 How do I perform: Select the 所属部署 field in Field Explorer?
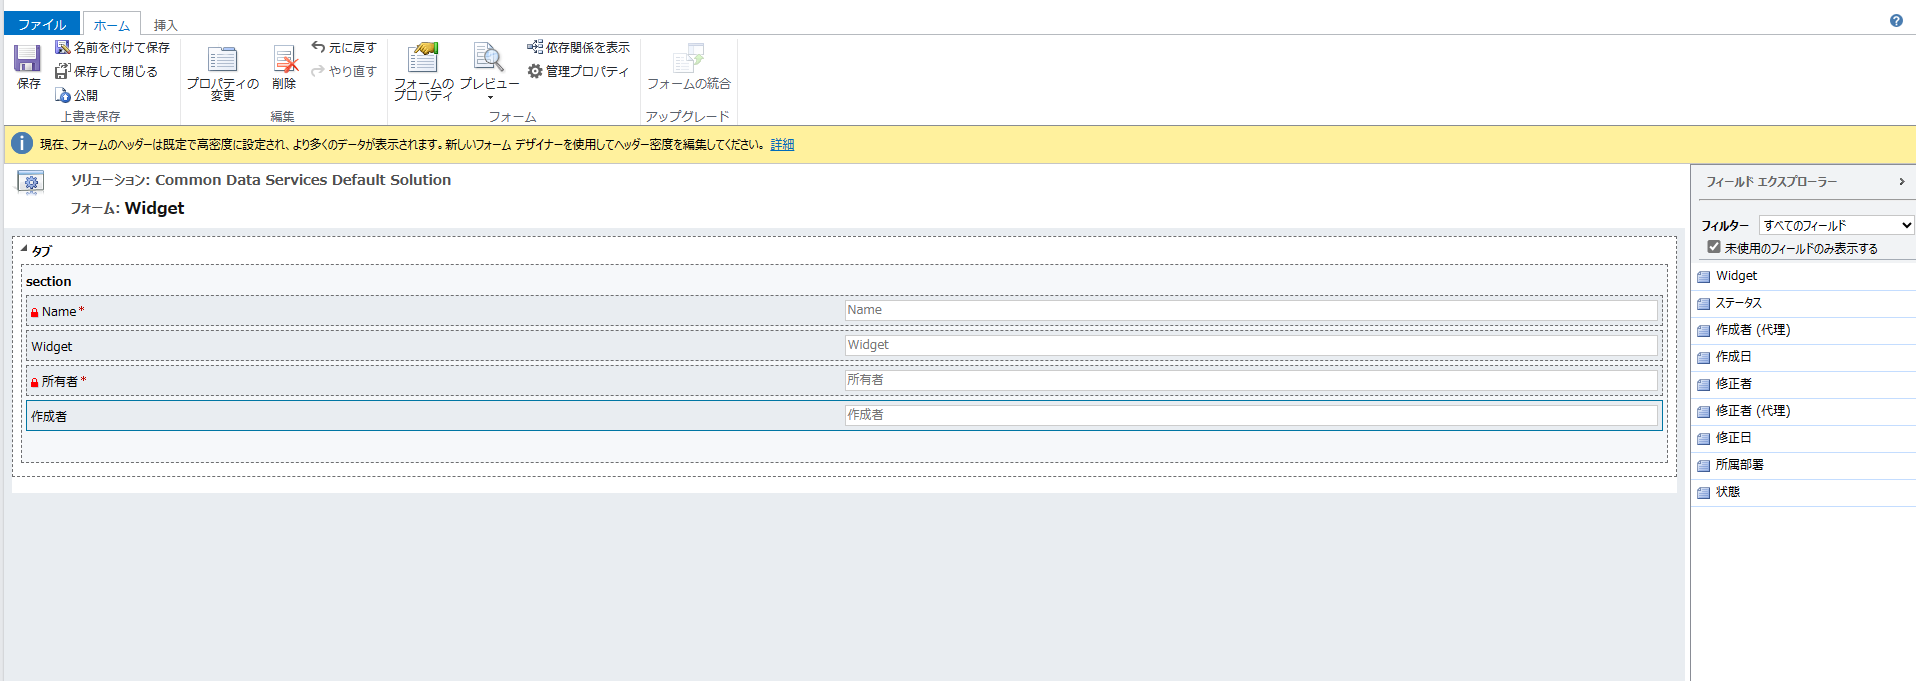tap(1739, 465)
